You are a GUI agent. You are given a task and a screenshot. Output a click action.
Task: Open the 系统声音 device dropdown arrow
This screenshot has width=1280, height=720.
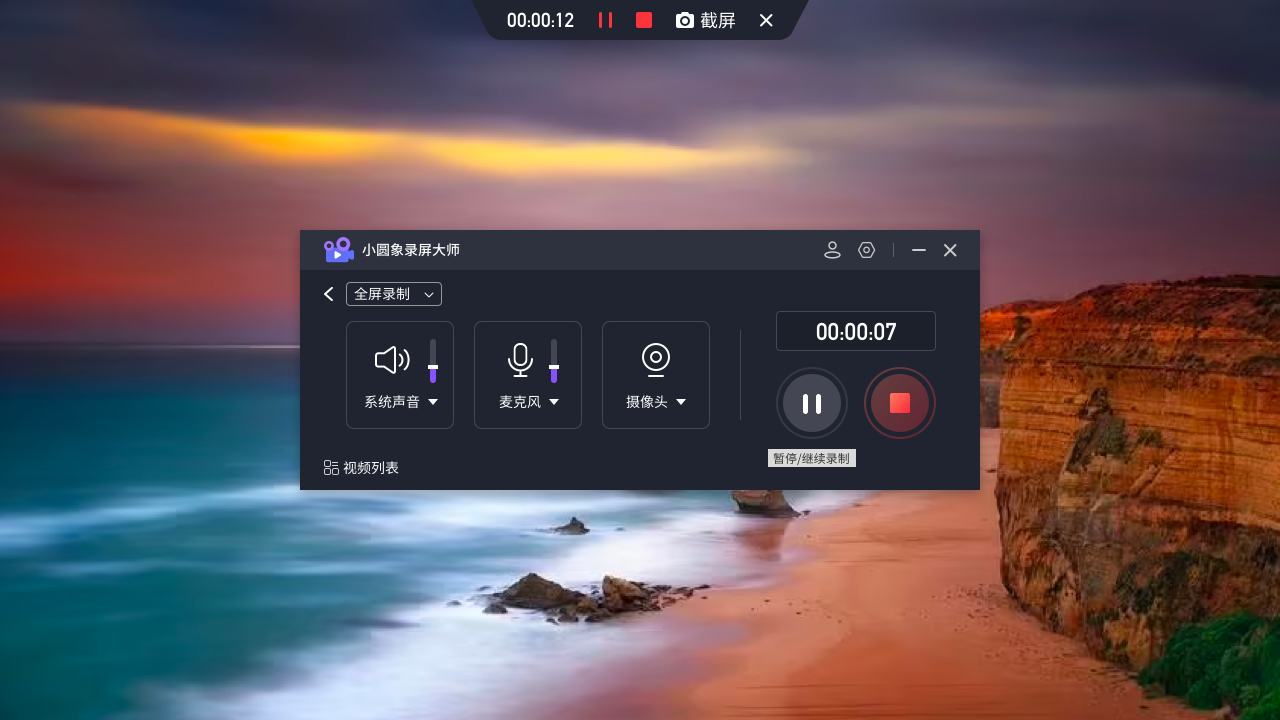[x=433, y=402]
